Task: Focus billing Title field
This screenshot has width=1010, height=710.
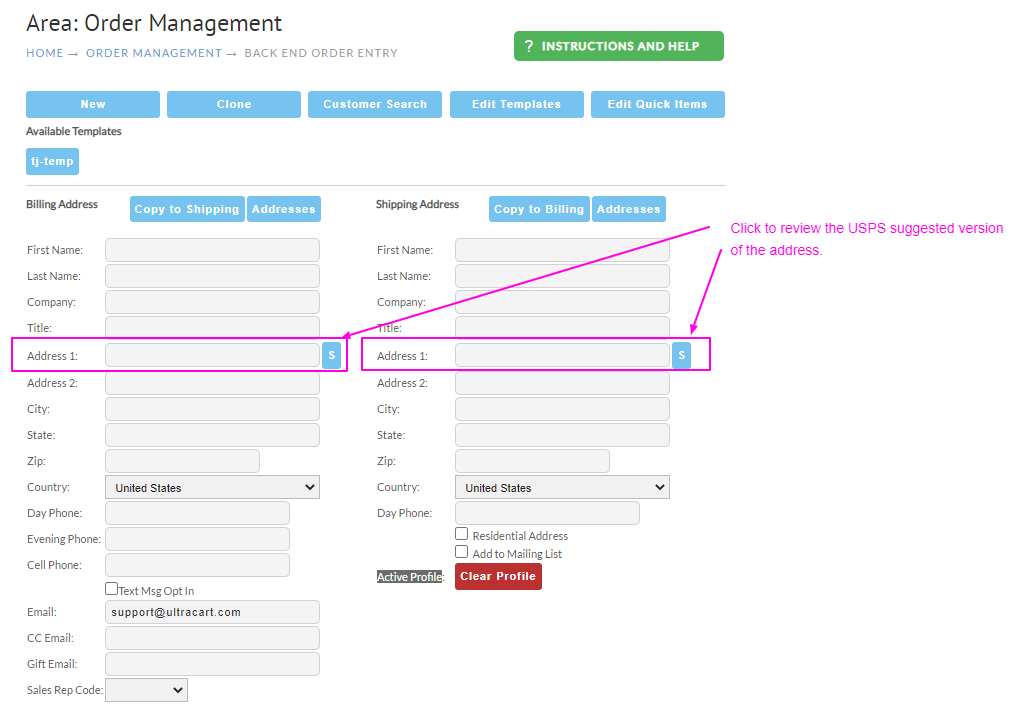Action: click(212, 327)
